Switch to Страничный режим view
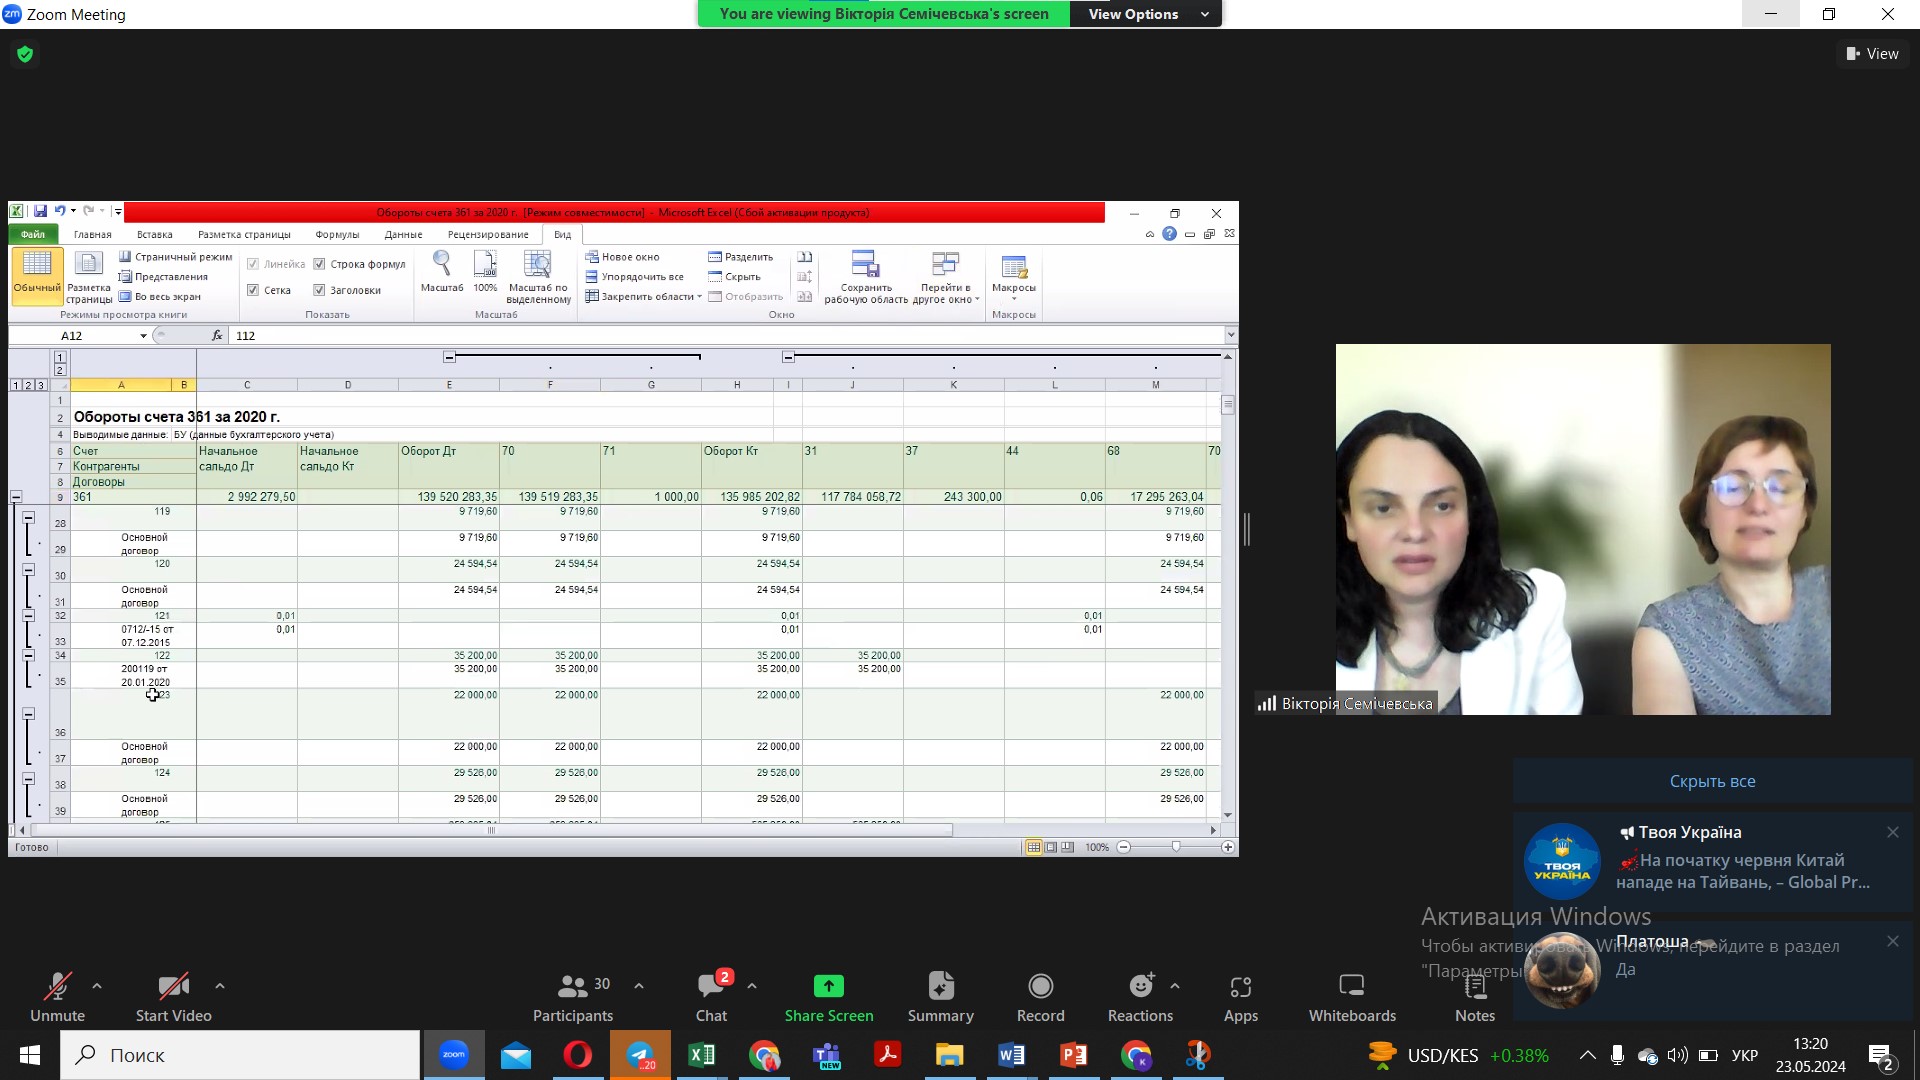Image resolution: width=1920 pixels, height=1080 pixels. [x=175, y=257]
